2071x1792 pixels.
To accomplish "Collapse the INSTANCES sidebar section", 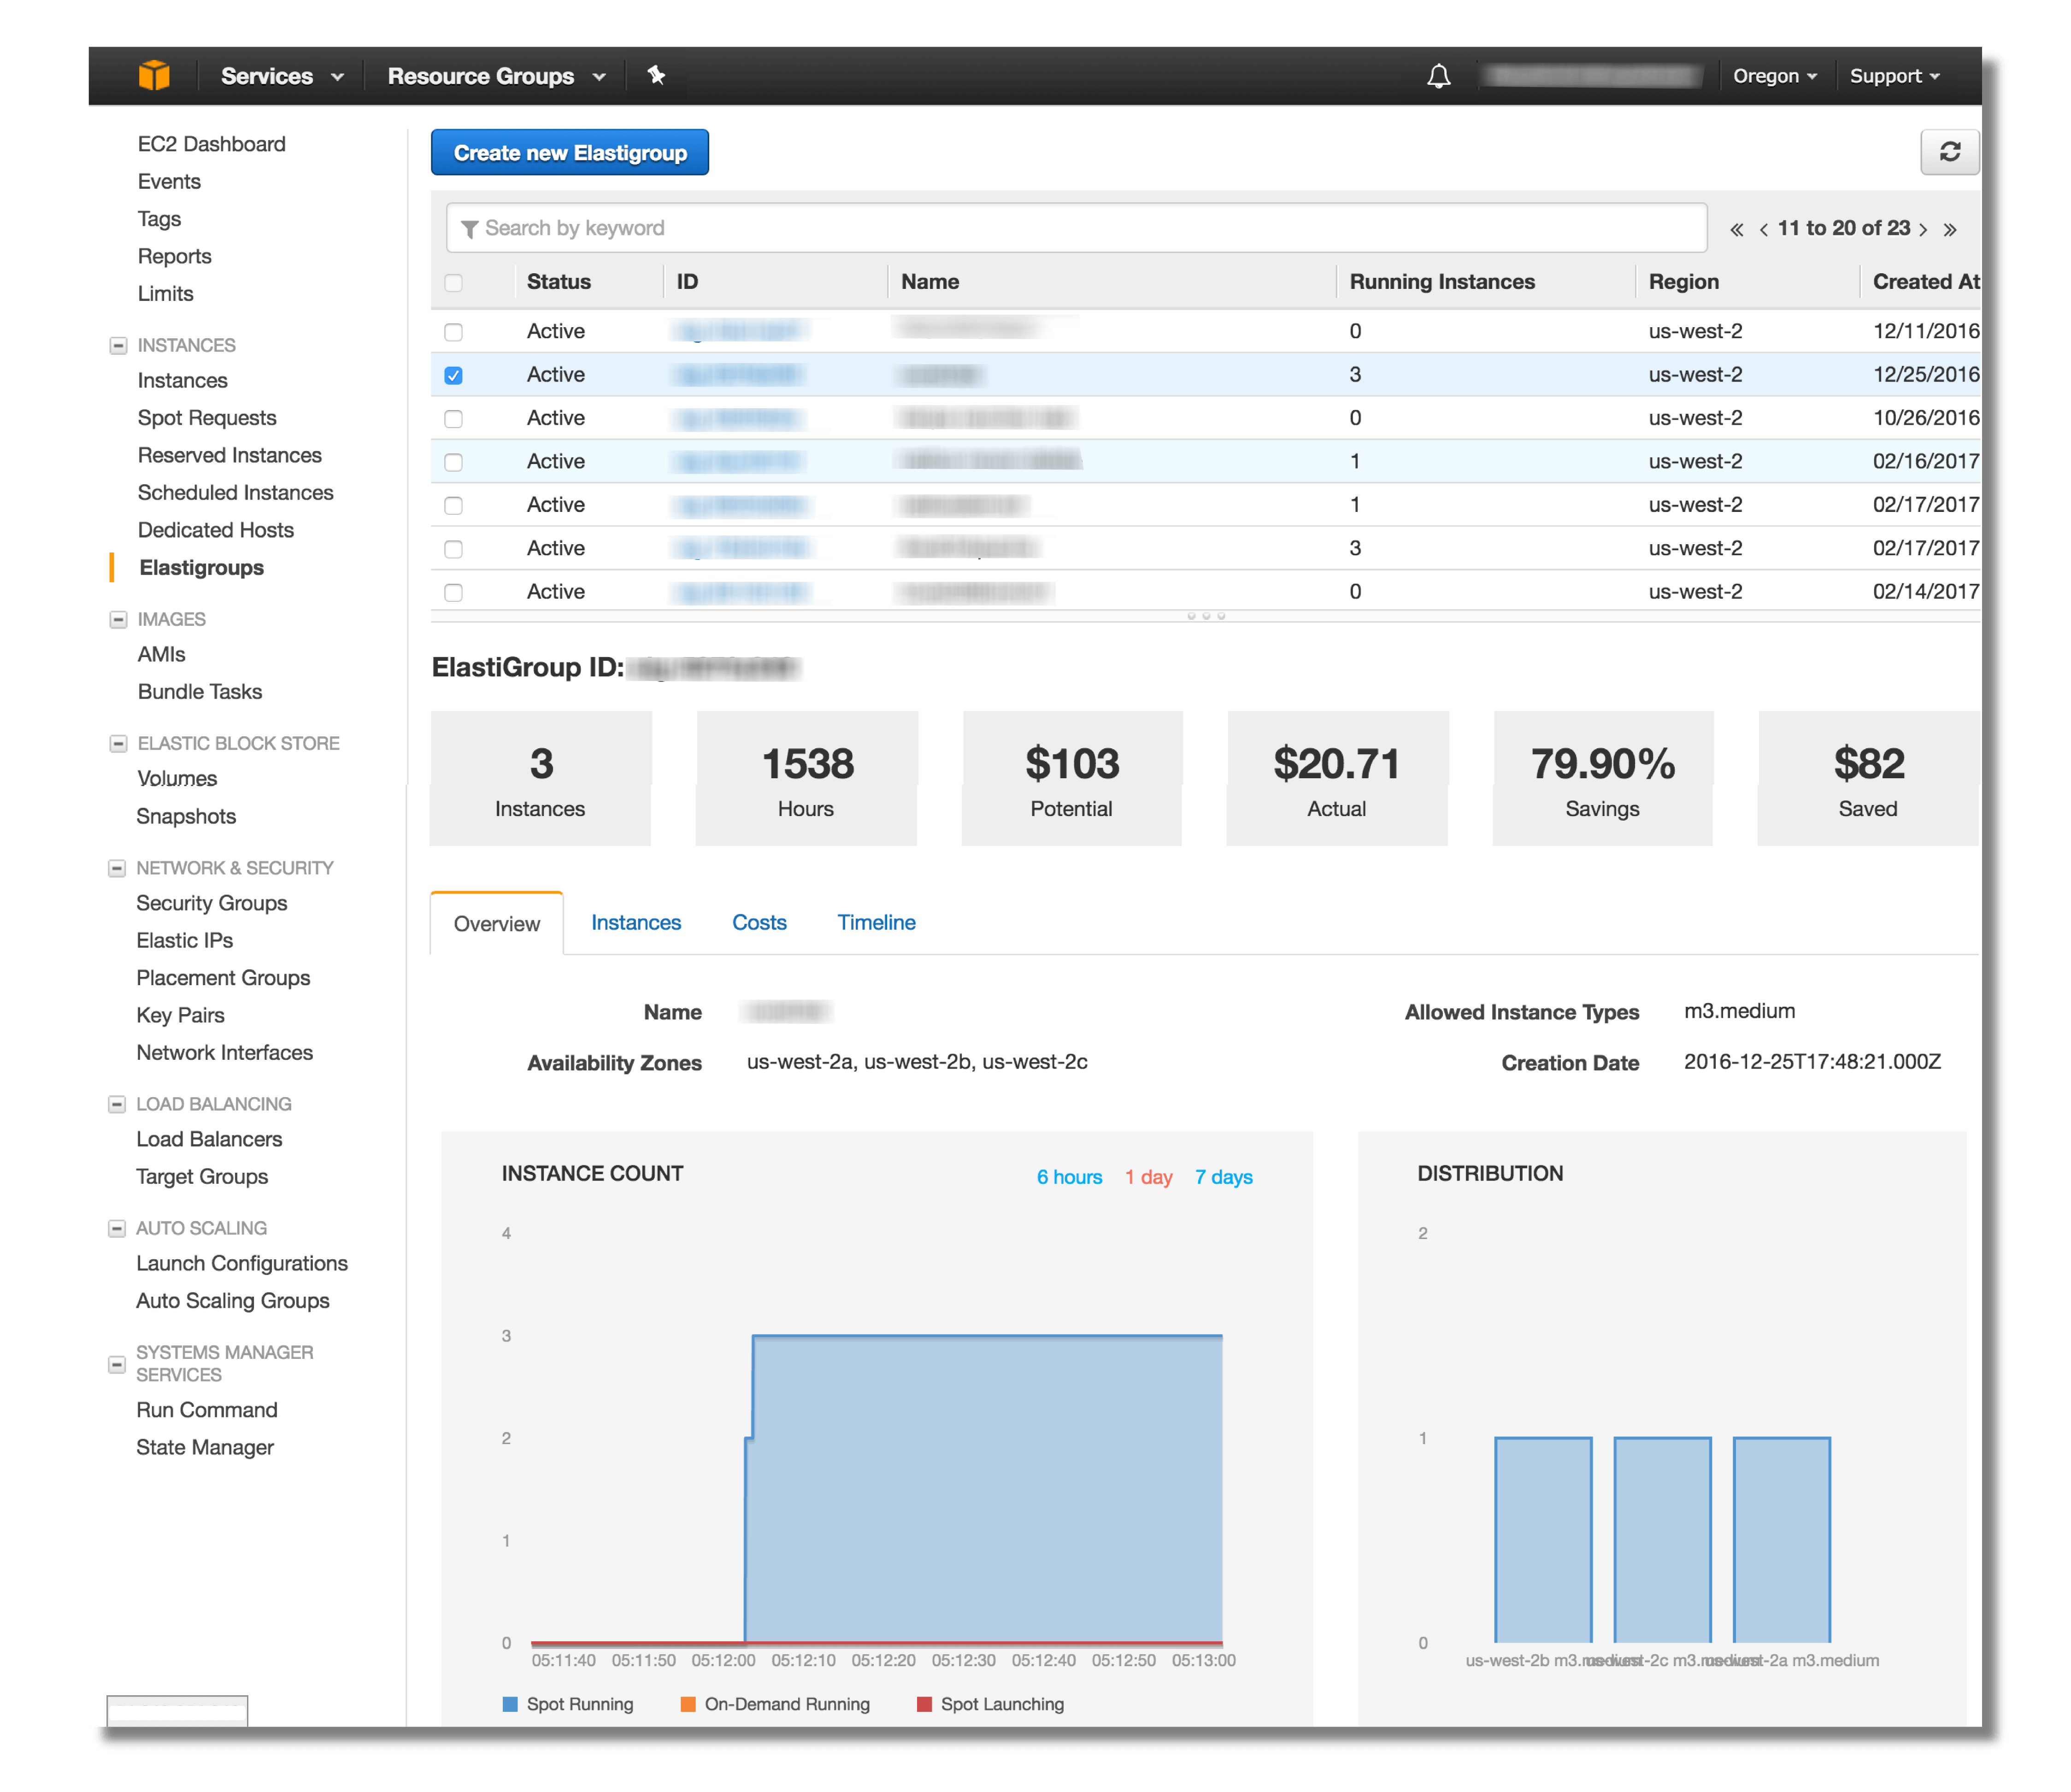I will click(x=118, y=346).
